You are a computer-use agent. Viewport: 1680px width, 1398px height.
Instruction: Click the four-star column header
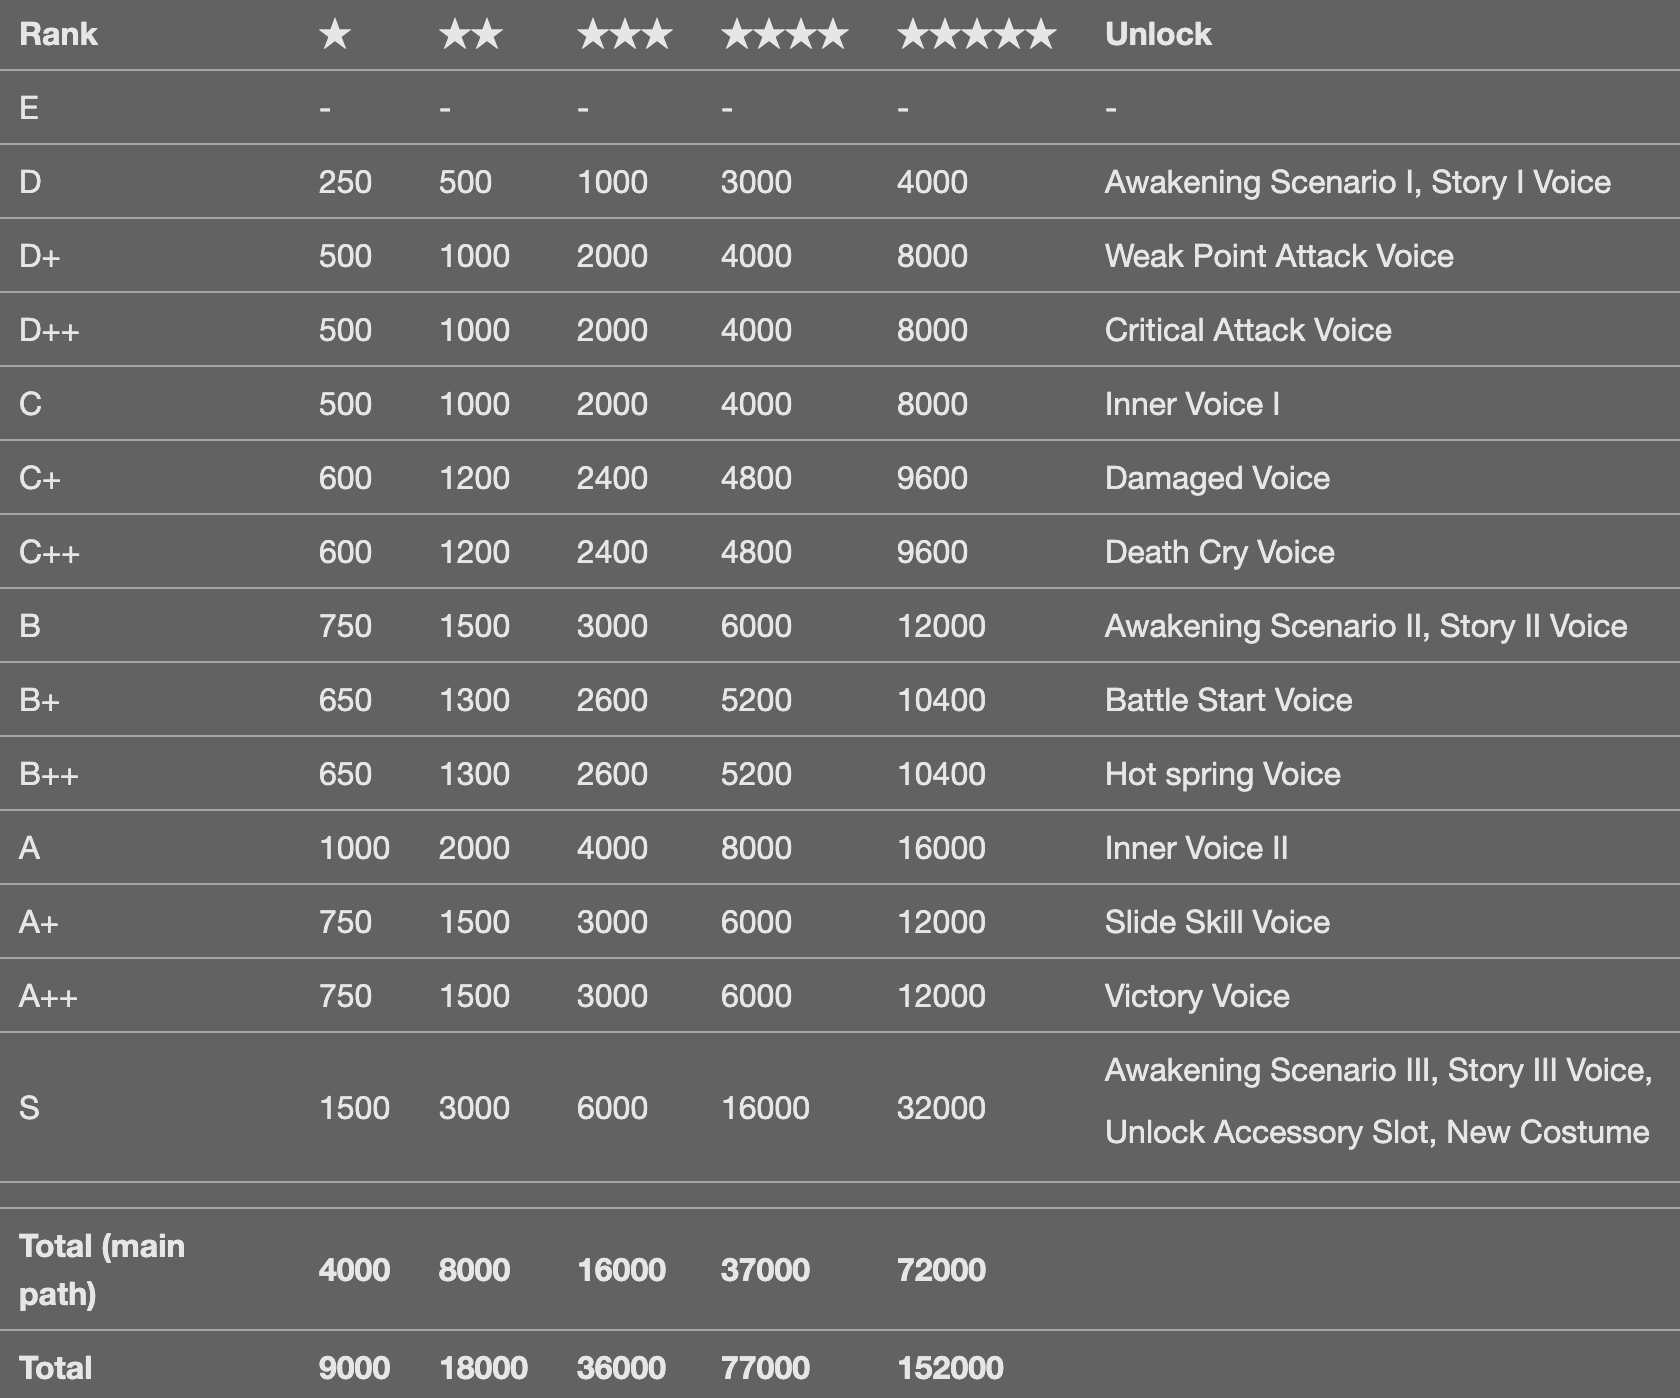pyautogui.click(x=784, y=35)
